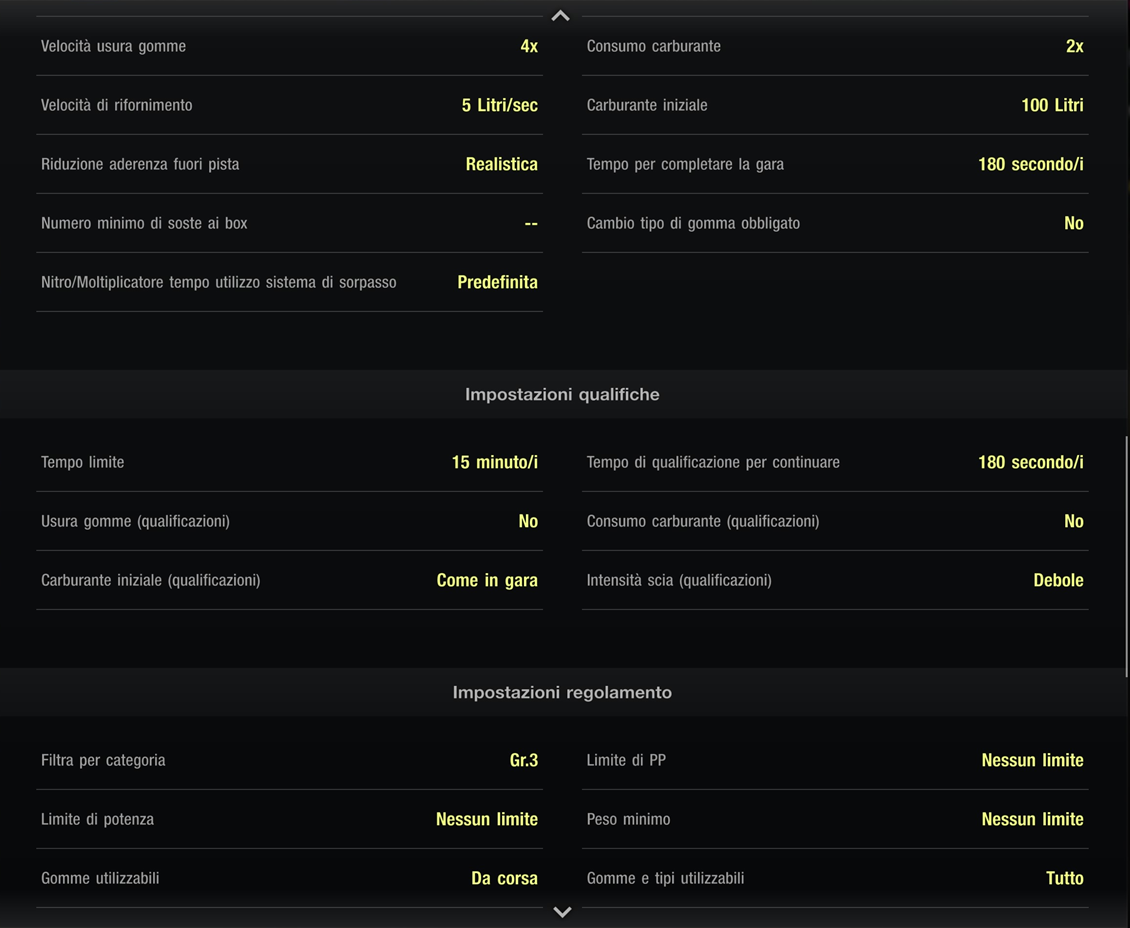Screen dimensions: 1130x928
Task: Change Consumo carburante 2x value
Action: pyautogui.click(x=835, y=46)
